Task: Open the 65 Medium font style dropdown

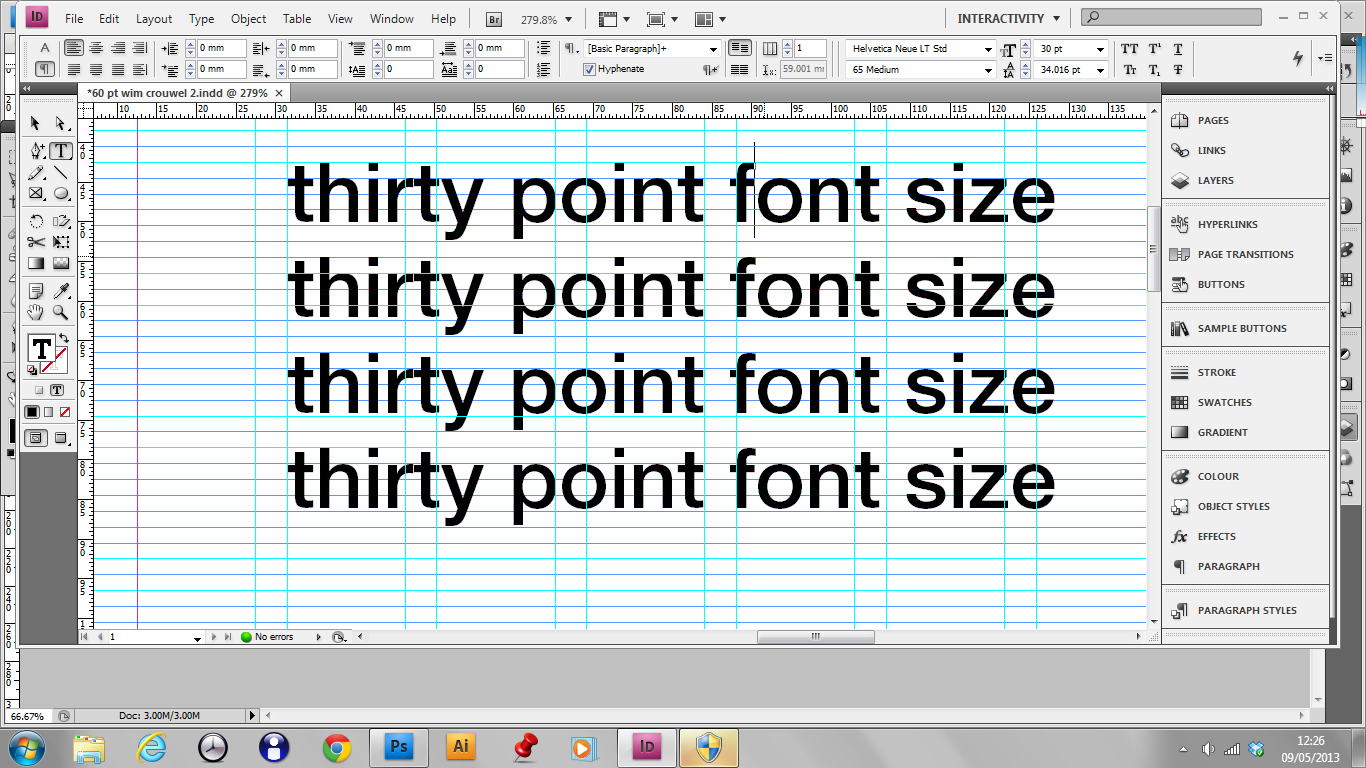Action: coord(988,70)
